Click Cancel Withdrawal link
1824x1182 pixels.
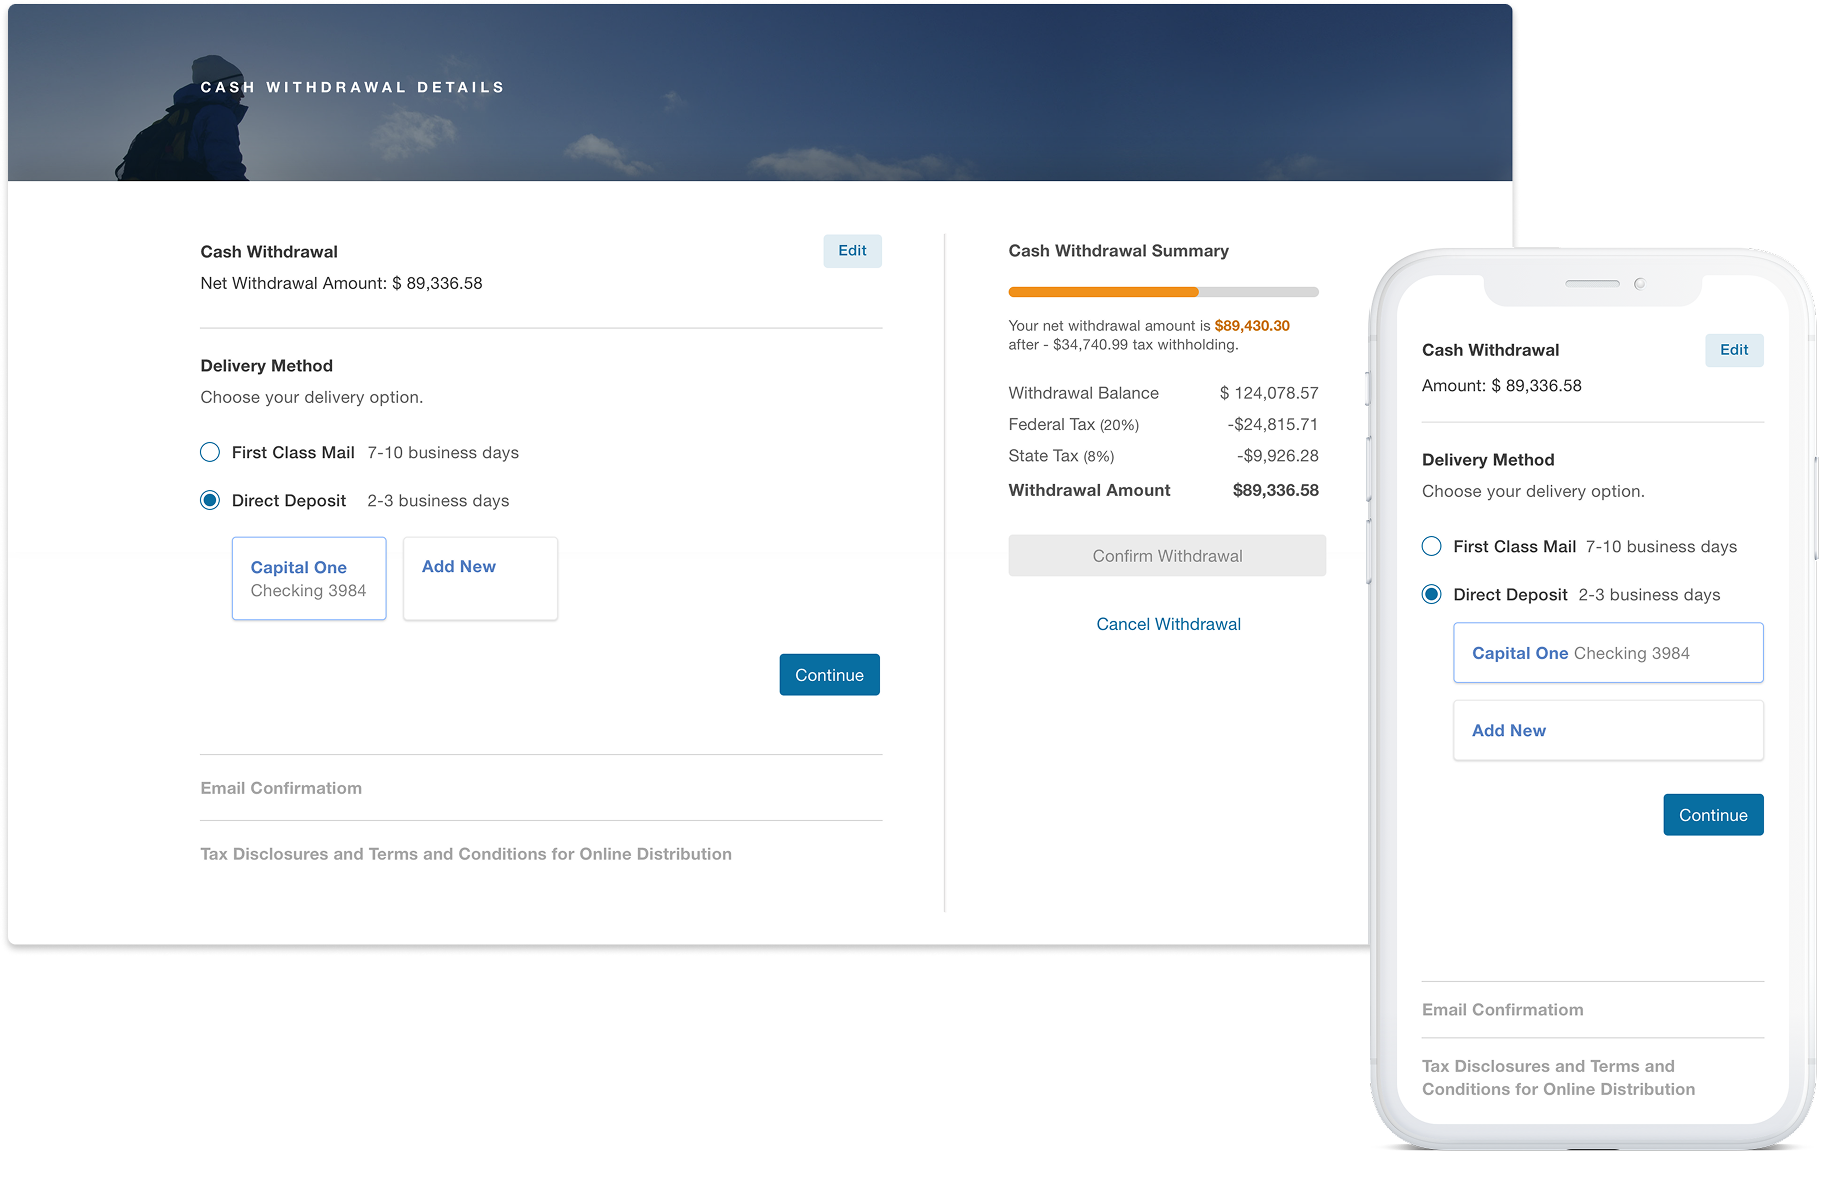pyautogui.click(x=1168, y=624)
